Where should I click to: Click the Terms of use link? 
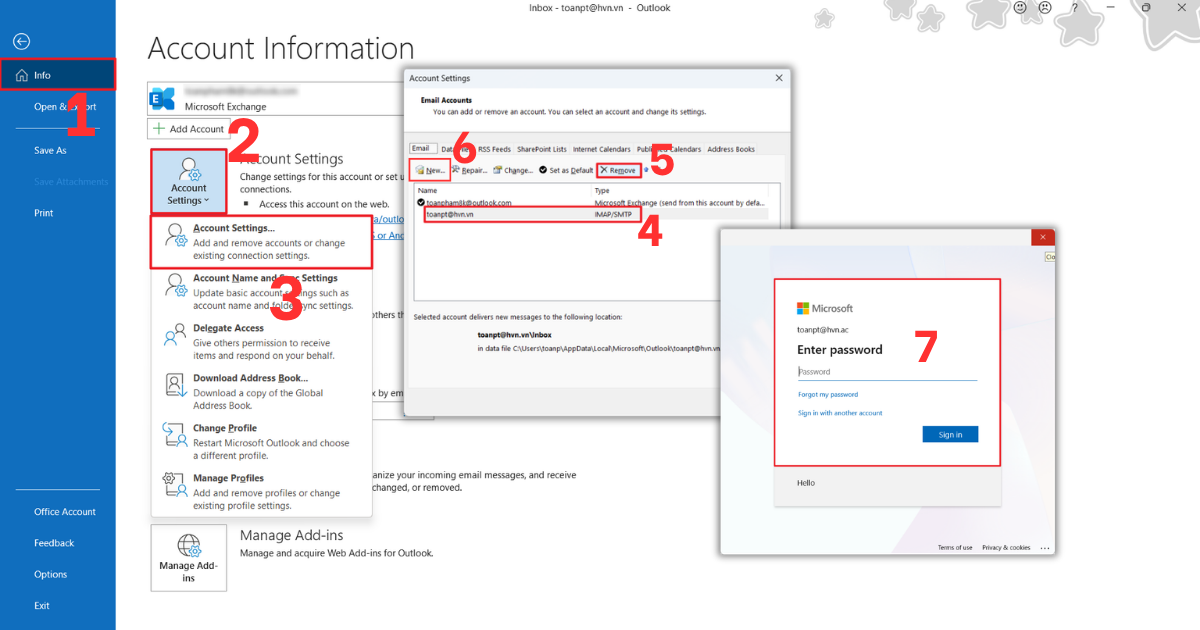[955, 548]
